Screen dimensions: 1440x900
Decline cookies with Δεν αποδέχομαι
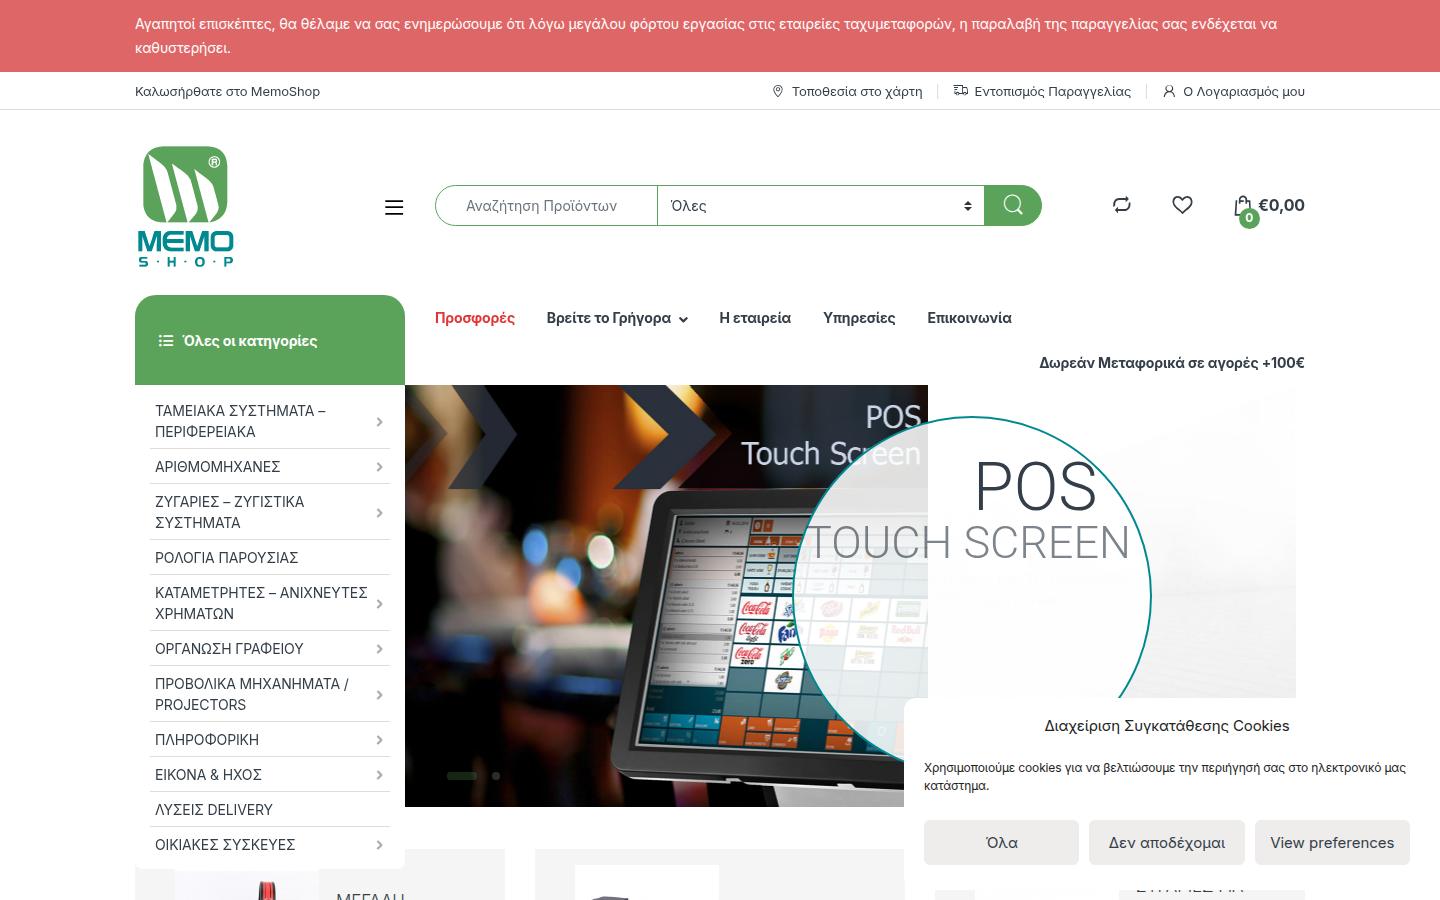(x=1167, y=843)
